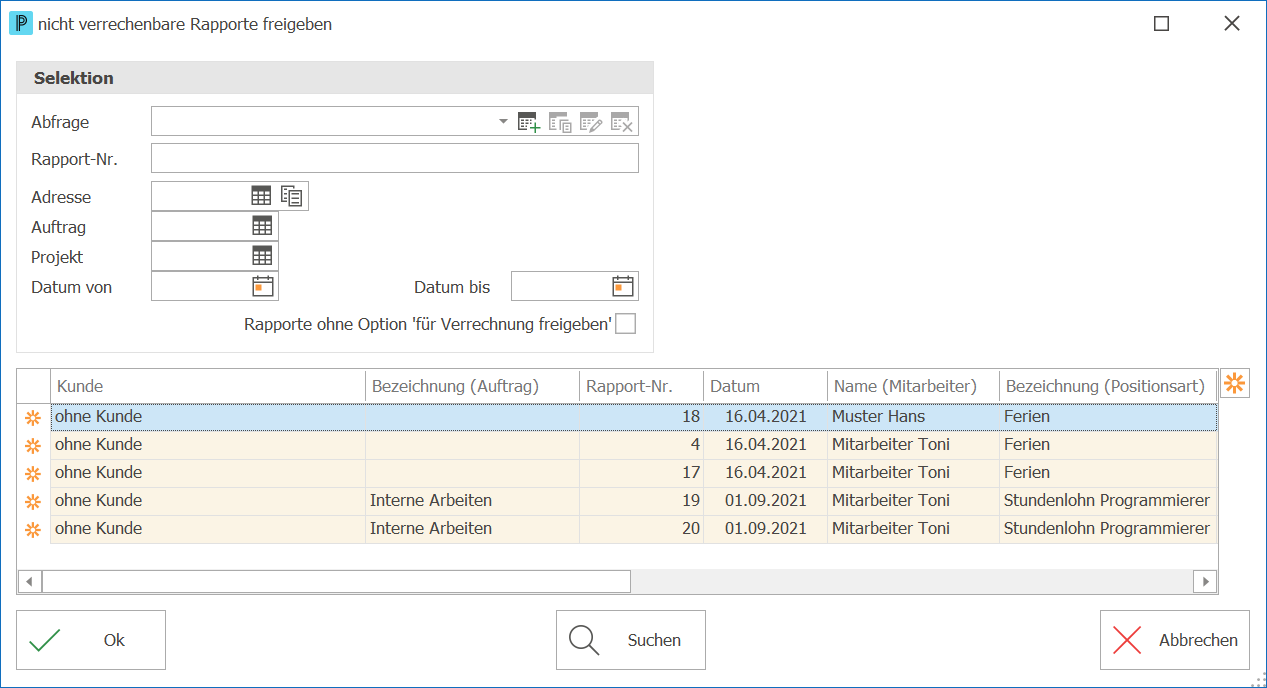Open the Adresse lookup table icon
Screen dimensions: 1267x688
click(261, 196)
